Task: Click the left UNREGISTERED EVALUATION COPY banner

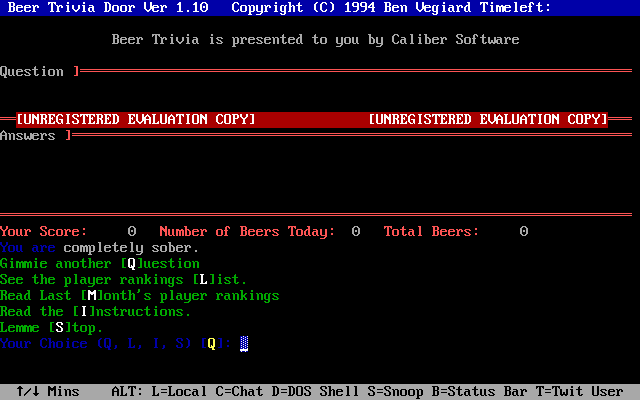Action: click(x=135, y=119)
